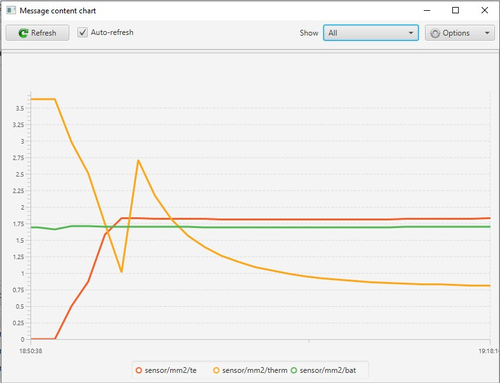Screen dimensions: 500x383
Task: Click the sensor/mm2/therm legend label
Action: click(x=255, y=370)
